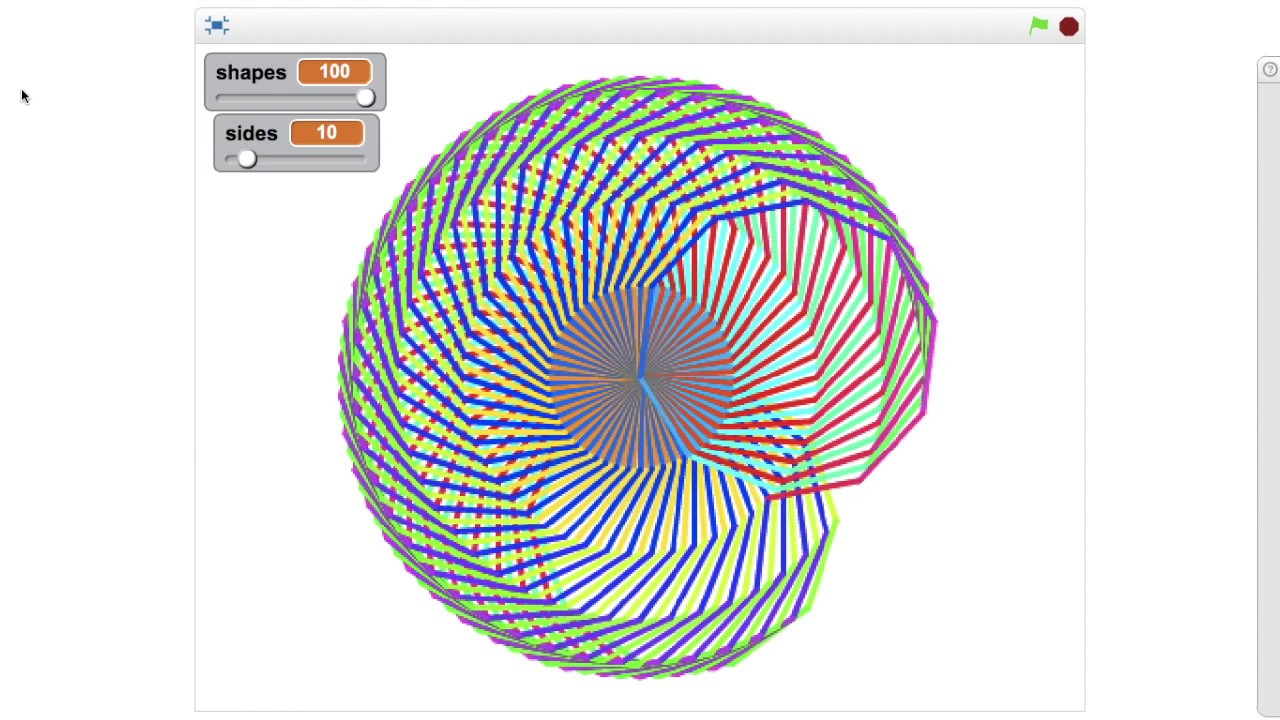Exit full screen mode using the blue icon

217,25
